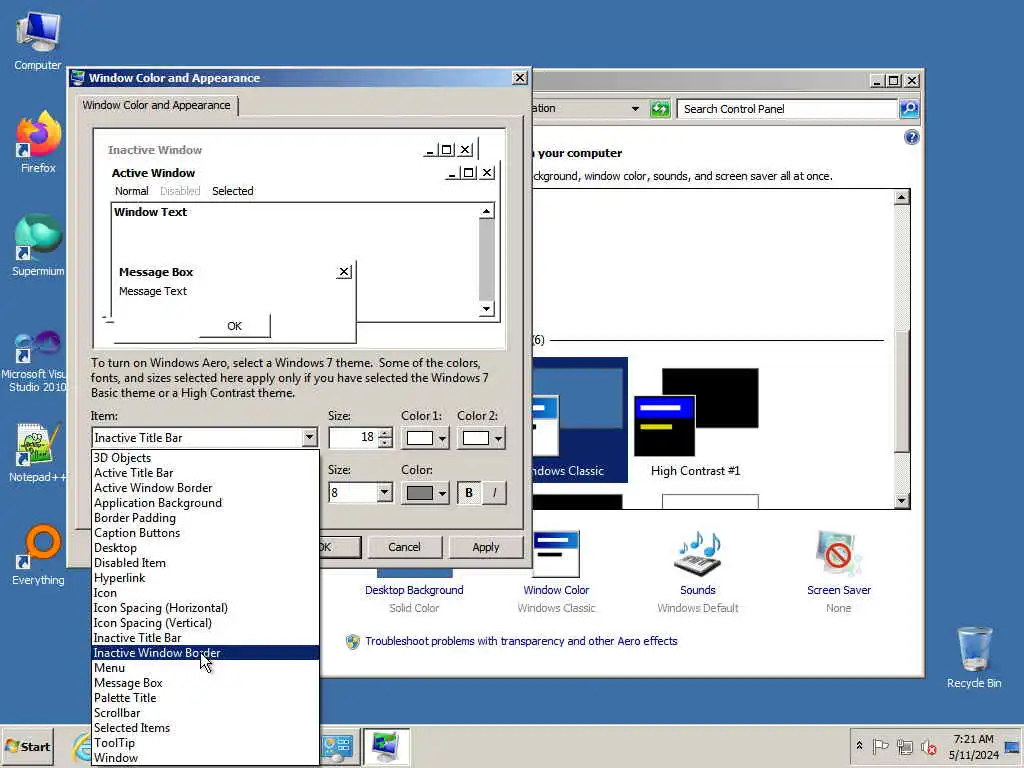This screenshot has width=1024, height=768.
Task: Click the Show desktop button in tray
Action: click(1013, 746)
